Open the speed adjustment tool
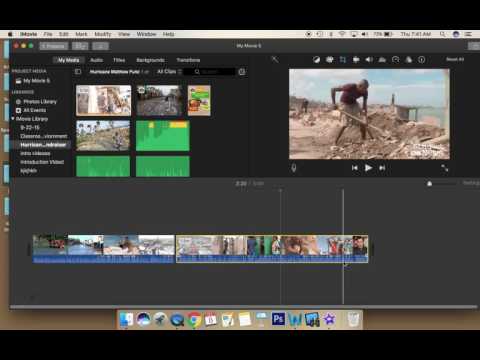The height and width of the screenshot is (360, 480). click(395, 60)
